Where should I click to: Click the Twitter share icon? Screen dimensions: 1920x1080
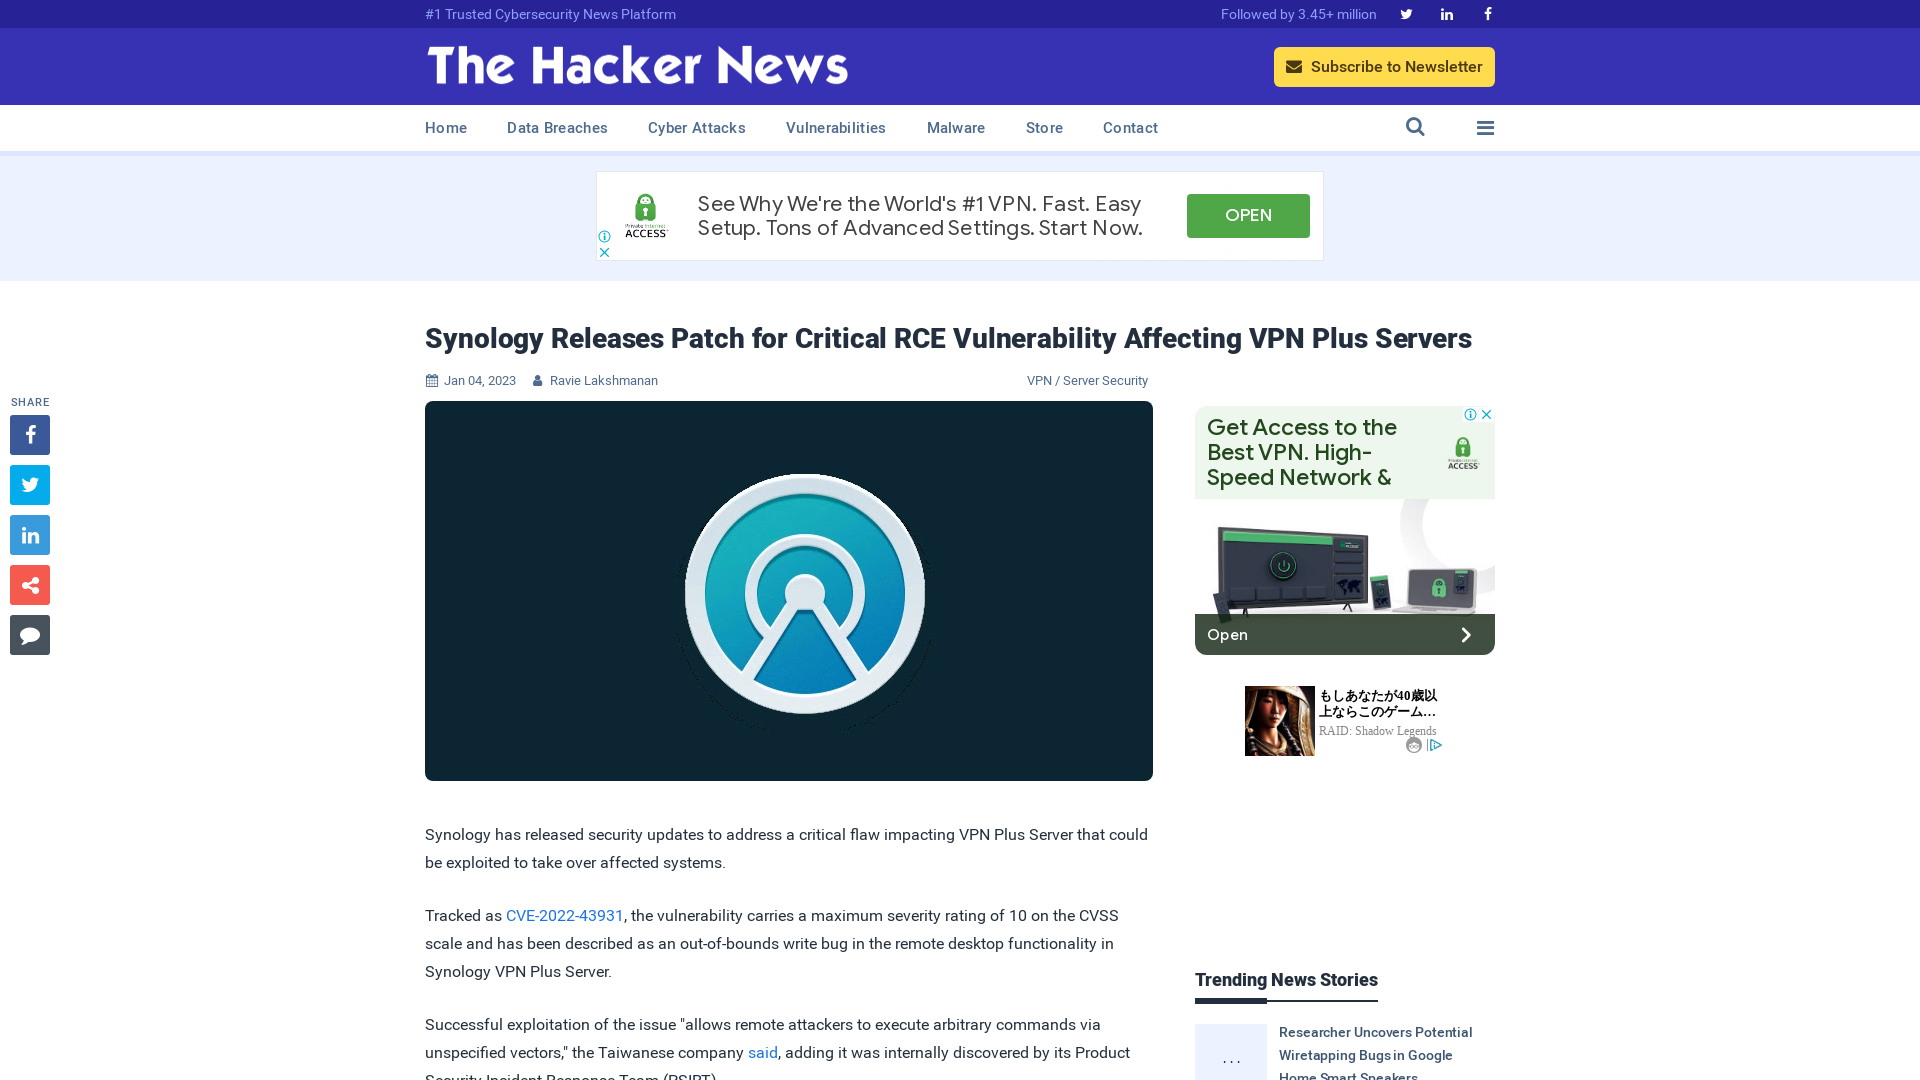[29, 484]
